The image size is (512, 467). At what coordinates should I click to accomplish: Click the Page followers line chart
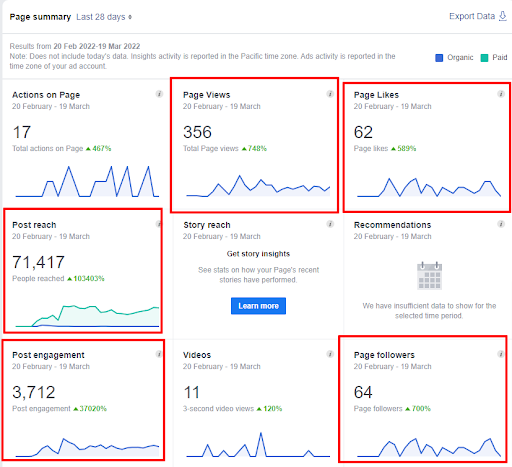pyautogui.click(x=429, y=447)
